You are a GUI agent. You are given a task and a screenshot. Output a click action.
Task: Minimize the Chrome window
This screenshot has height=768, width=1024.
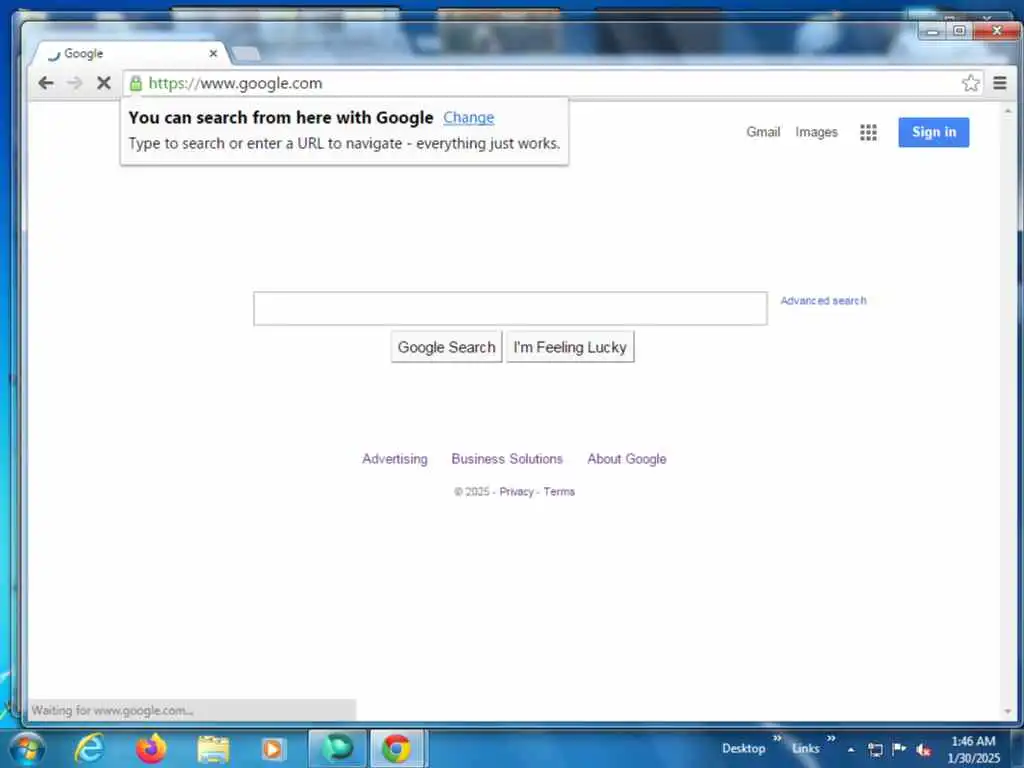[932, 31]
